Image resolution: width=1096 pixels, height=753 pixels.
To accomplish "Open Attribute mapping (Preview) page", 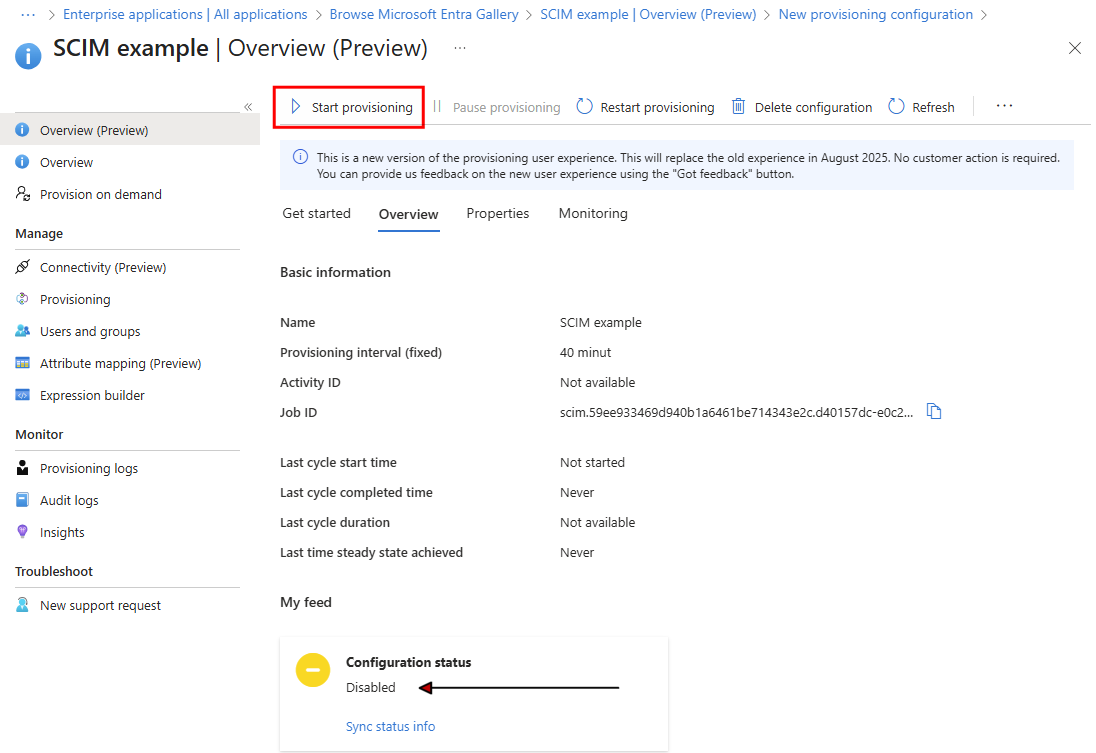I will (x=120, y=364).
